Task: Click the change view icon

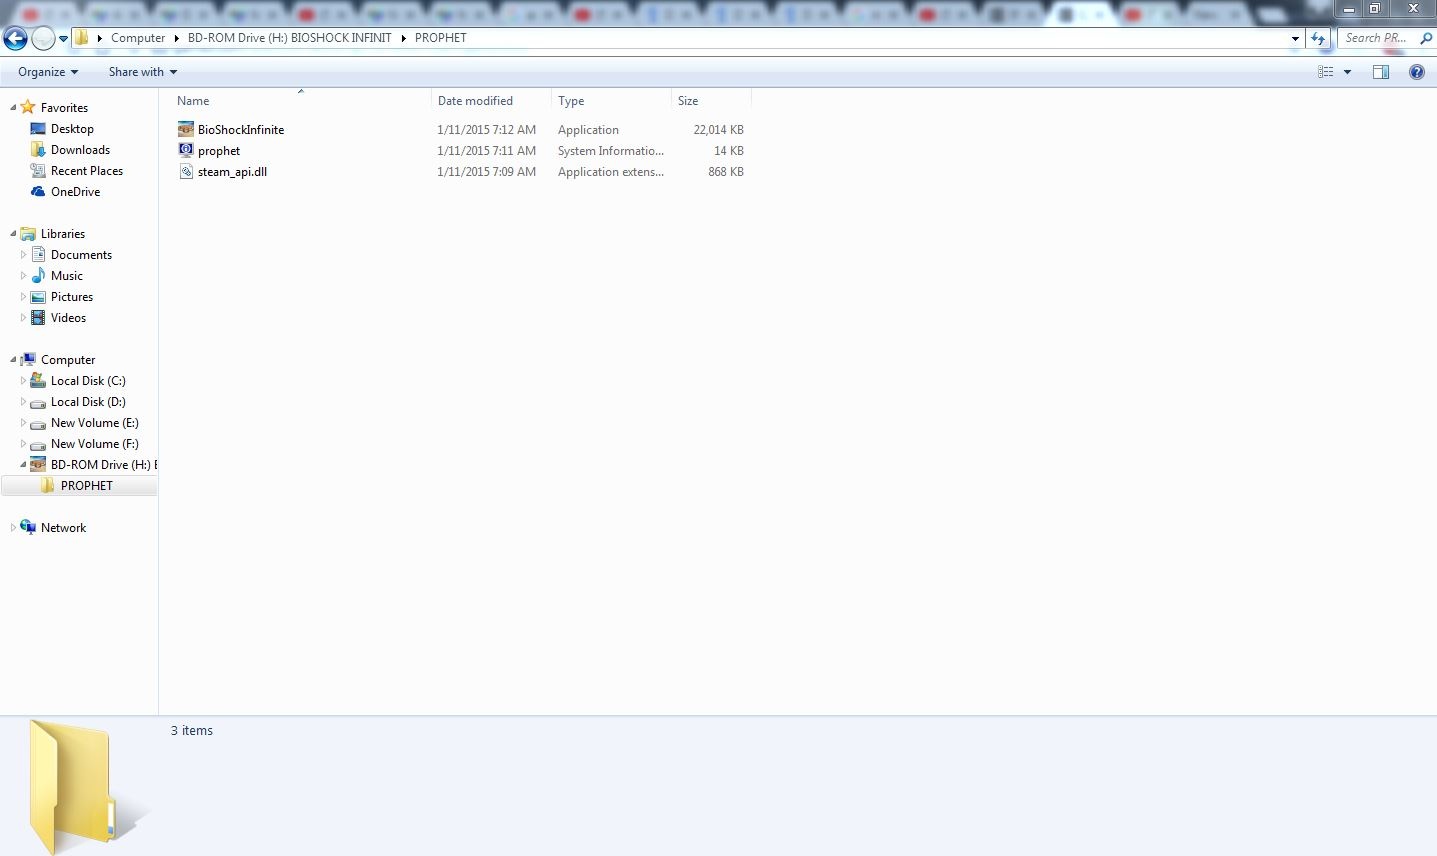Action: pos(1326,72)
